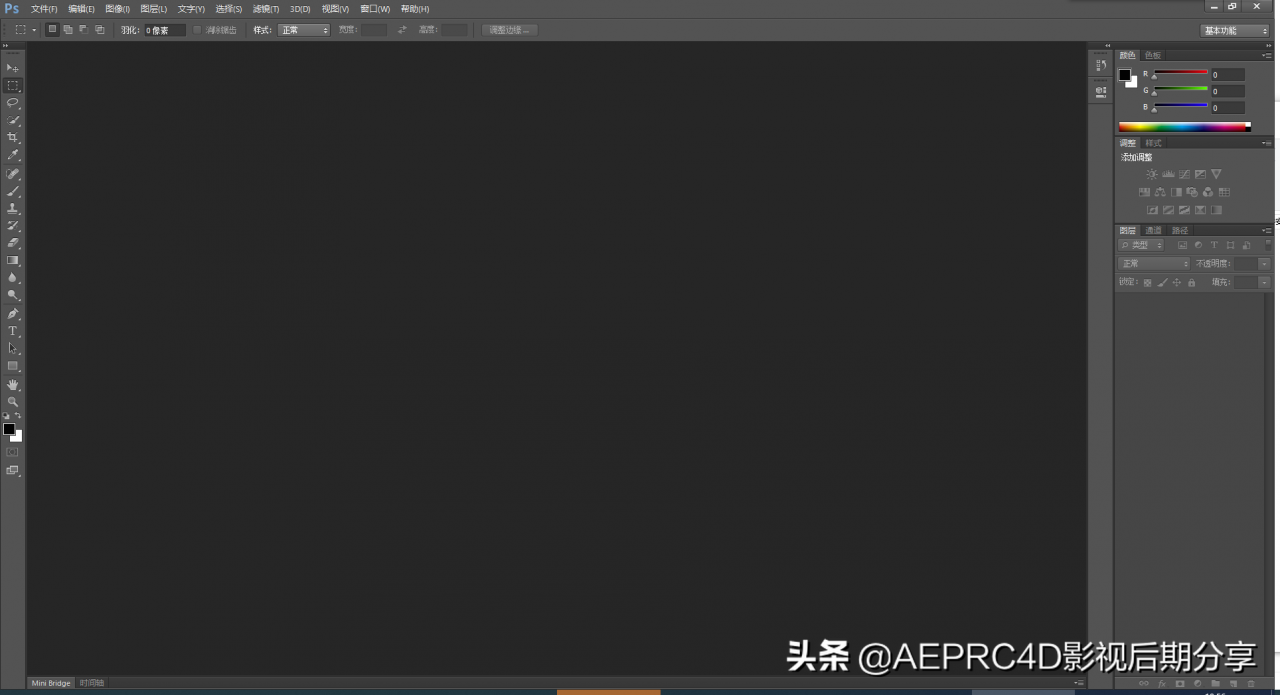
Task: Open the 窗口(W) menu
Action: [375, 8]
